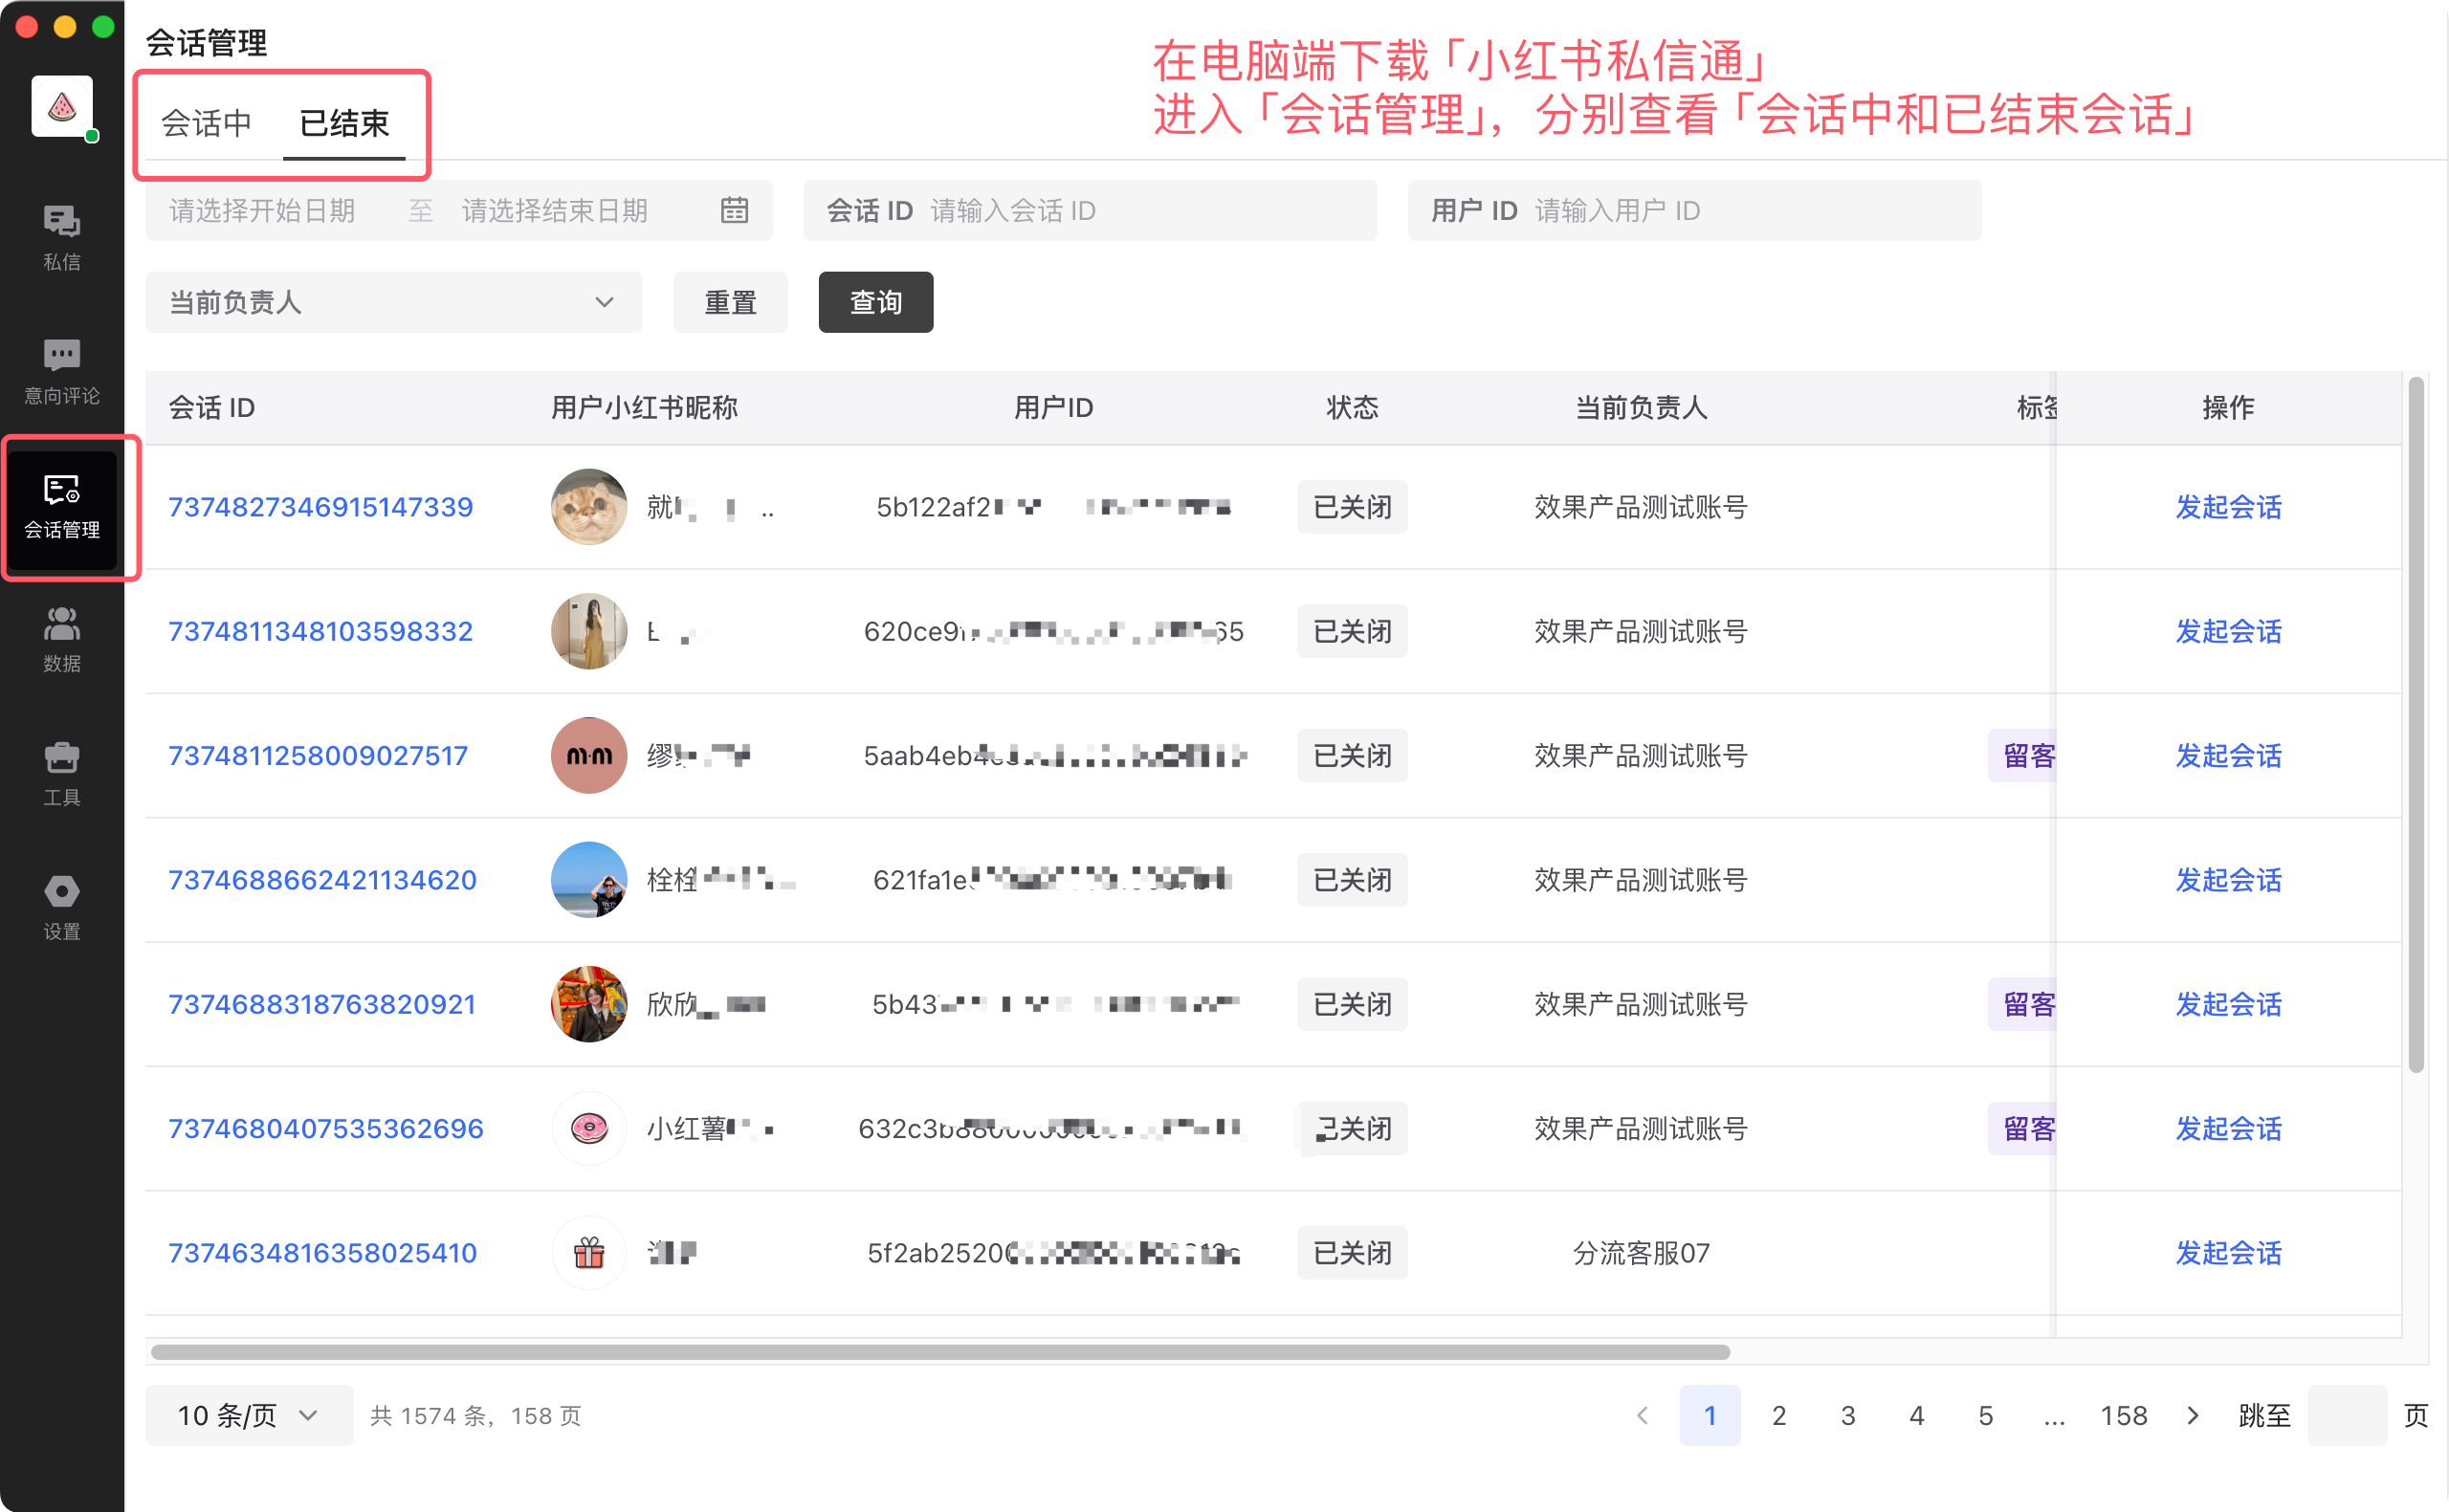The height and width of the screenshot is (1512, 2449).
Task: Click the start date field 请选择开始日期
Action: [x=262, y=210]
